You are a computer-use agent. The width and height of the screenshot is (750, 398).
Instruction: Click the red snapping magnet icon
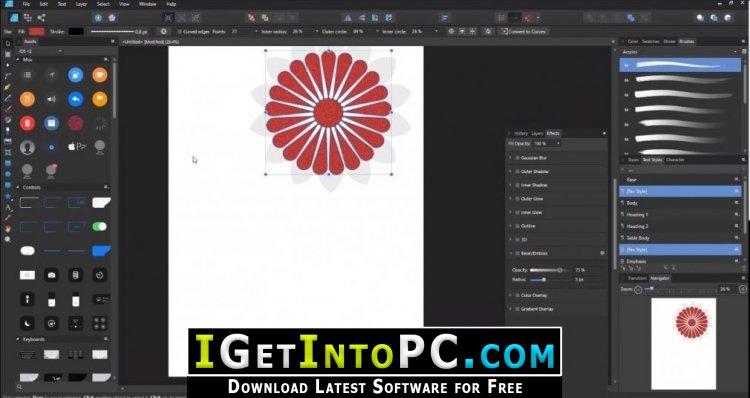point(529,18)
